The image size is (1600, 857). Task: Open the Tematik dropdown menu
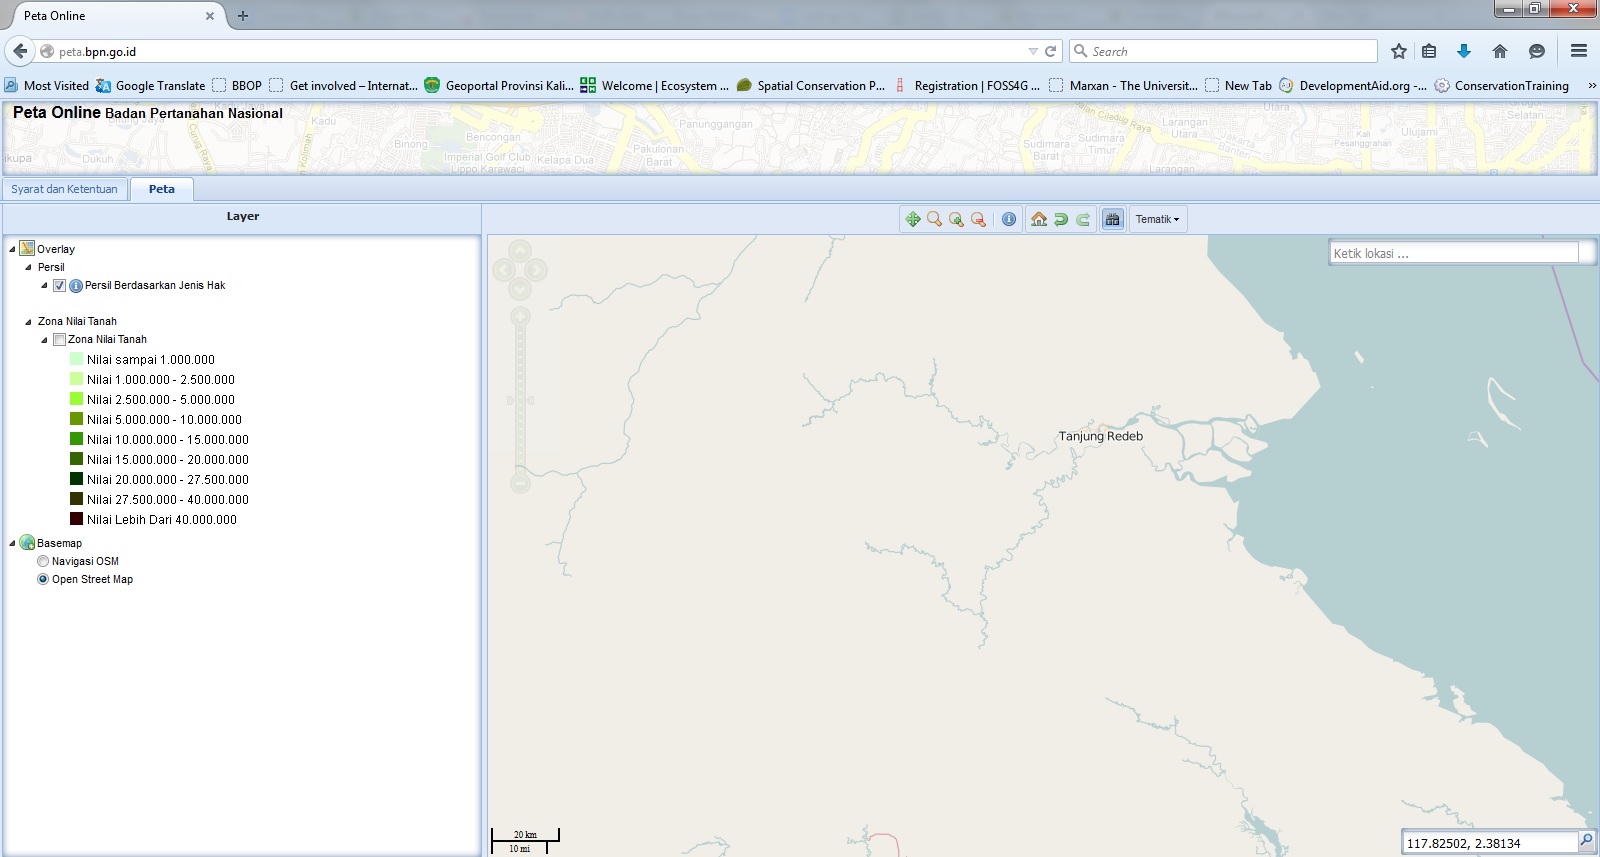[x=1157, y=219]
